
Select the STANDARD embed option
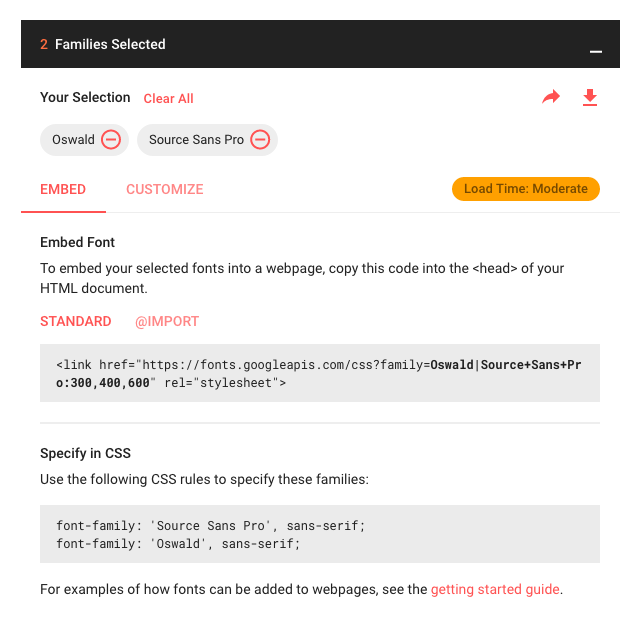[76, 321]
